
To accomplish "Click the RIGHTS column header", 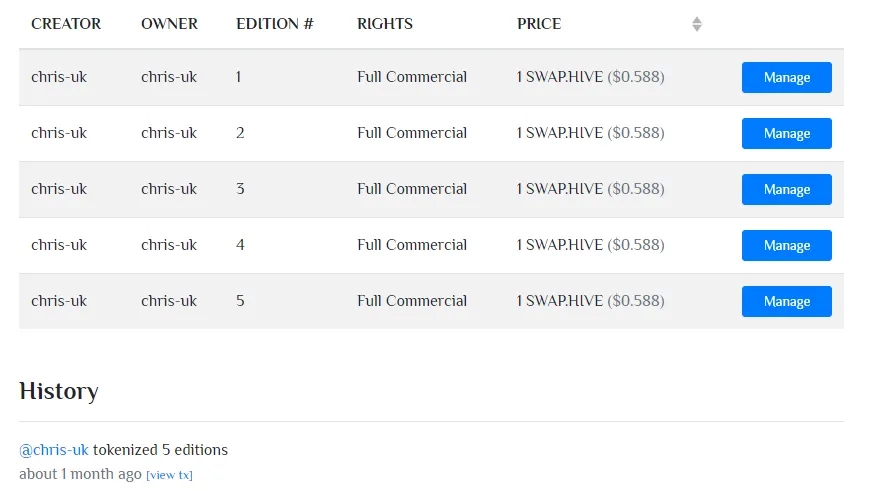I will pos(384,24).
